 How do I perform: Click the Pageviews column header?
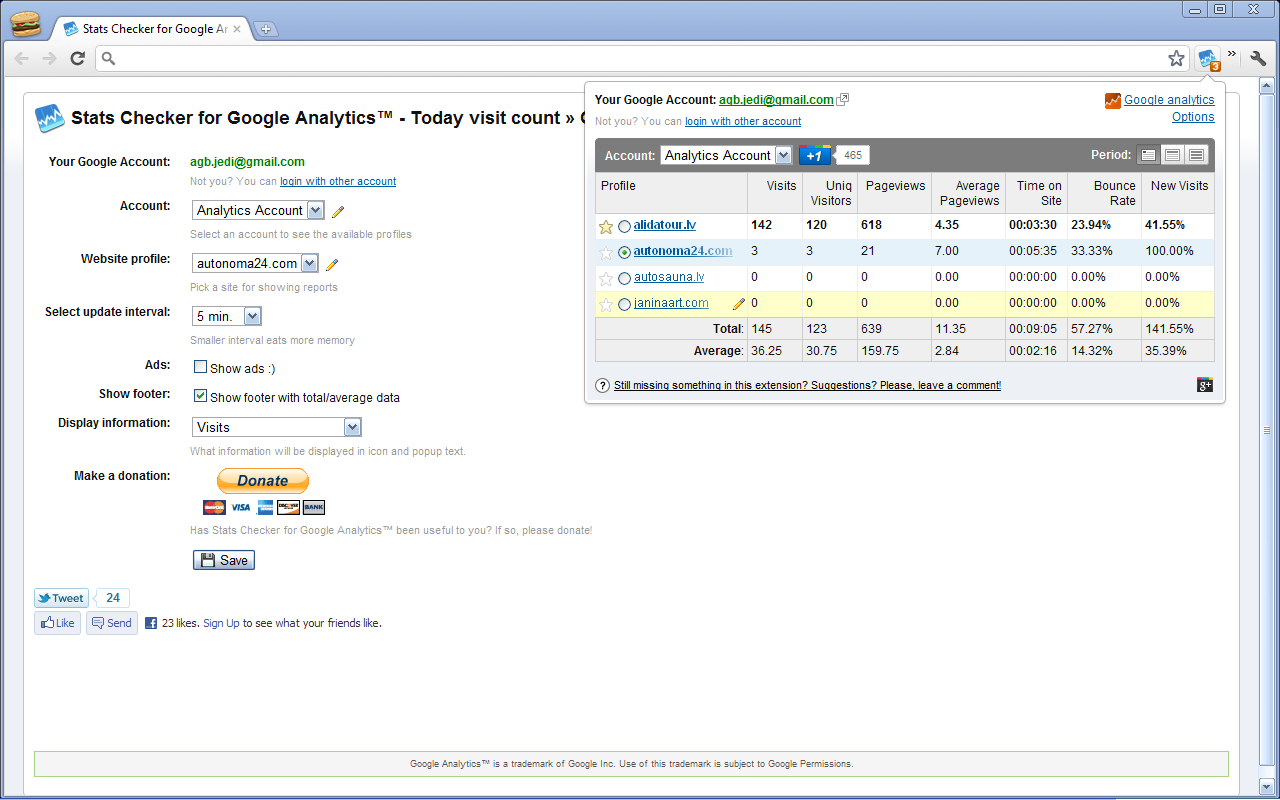(894, 193)
